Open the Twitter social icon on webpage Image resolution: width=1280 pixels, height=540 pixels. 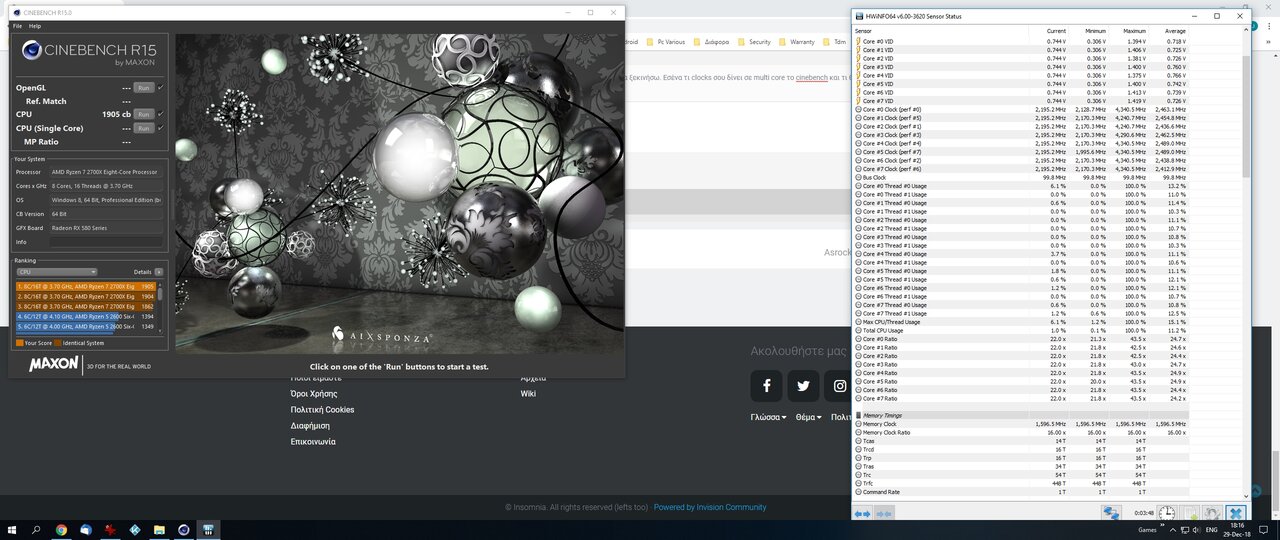click(803, 386)
